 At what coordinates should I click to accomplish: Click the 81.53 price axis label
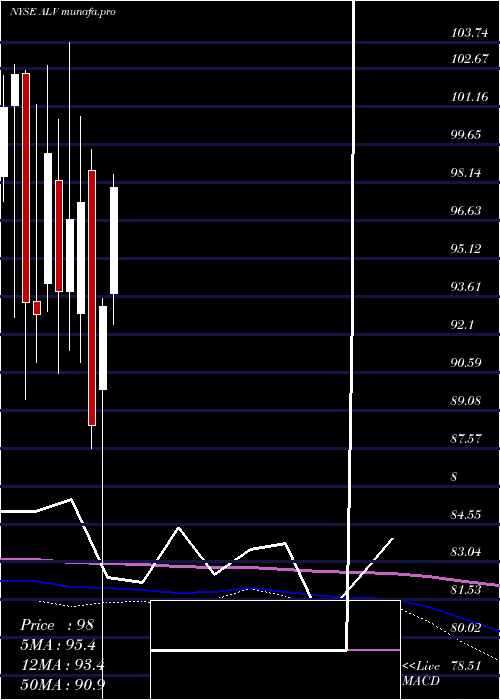[x=466, y=590]
